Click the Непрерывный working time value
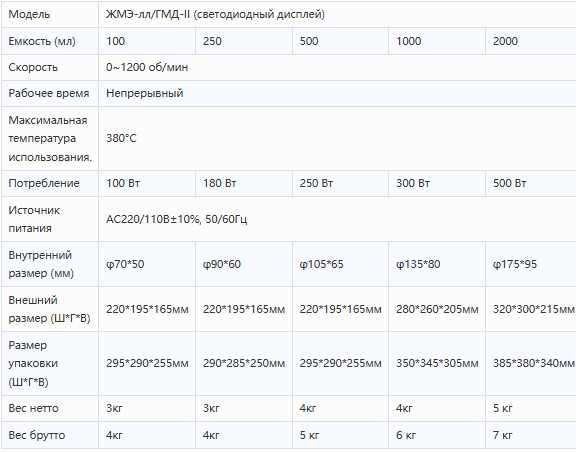 coord(337,93)
